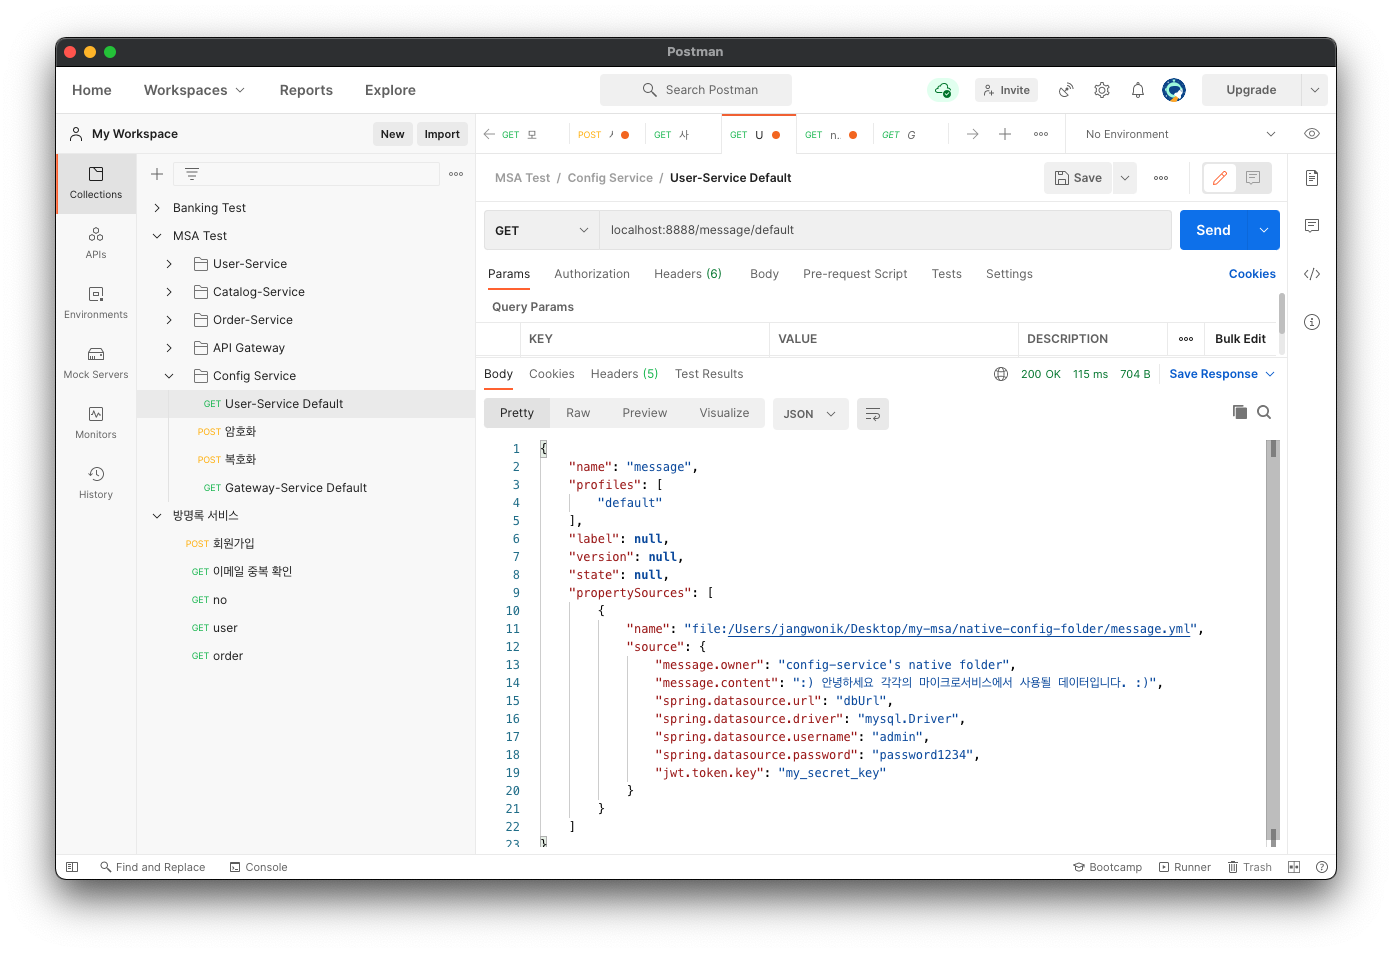Open the notifications bell
The image size is (1392, 953).
pyautogui.click(x=1138, y=90)
